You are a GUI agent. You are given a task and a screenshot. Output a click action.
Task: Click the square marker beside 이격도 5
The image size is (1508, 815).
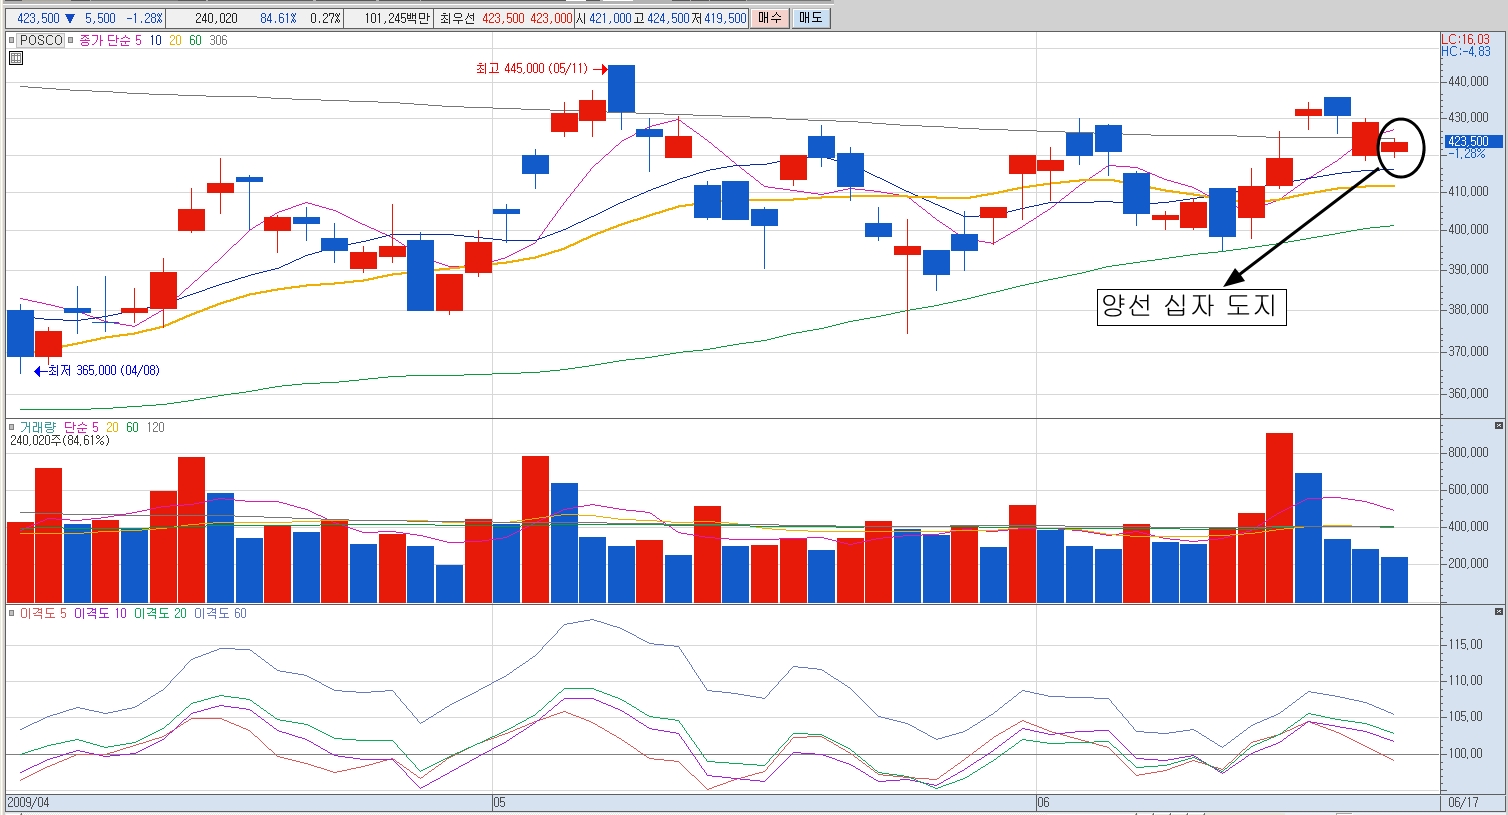click(12, 613)
